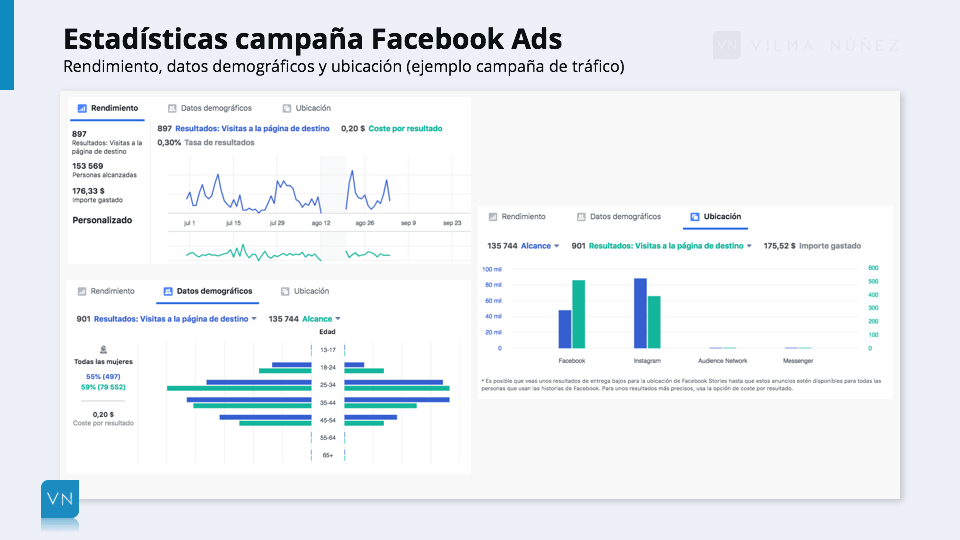Click Facebook blue reach bar

(564, 329)
